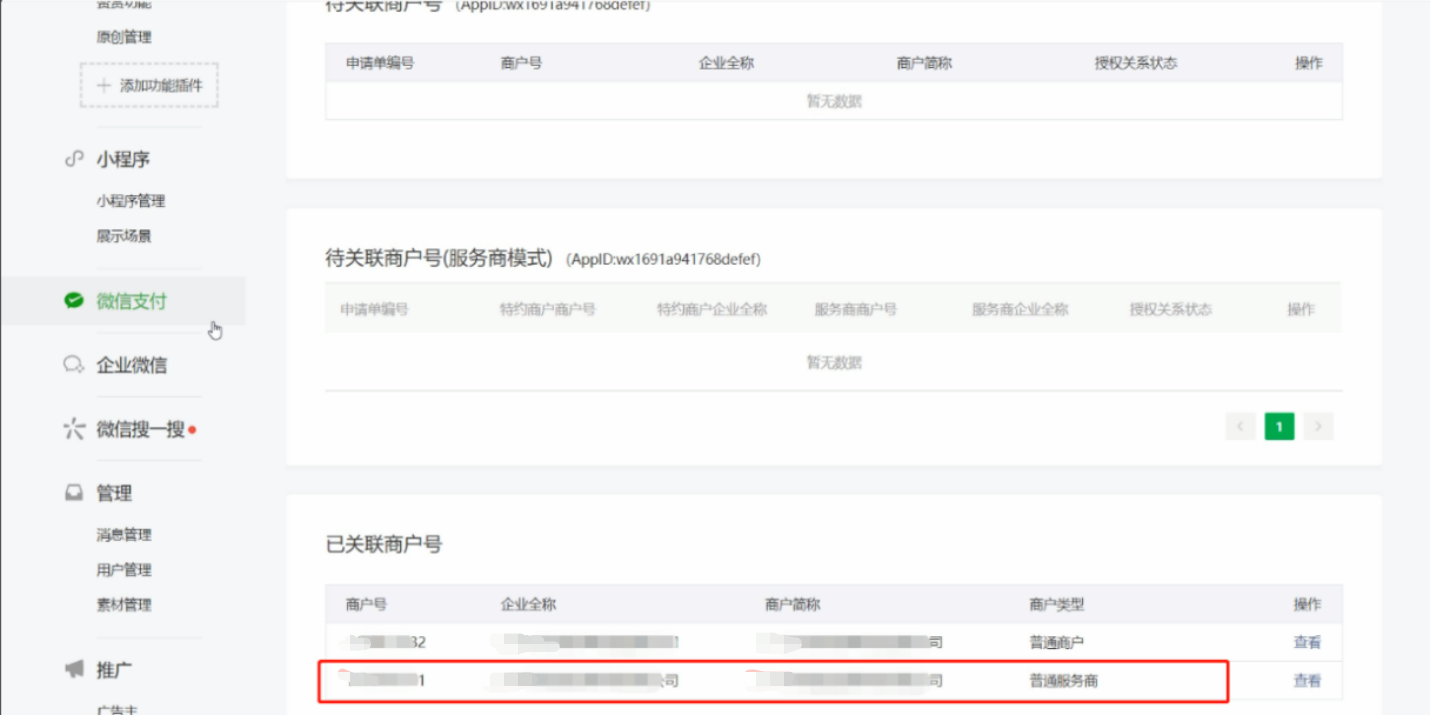Click the 企业微信 chat bubble icon

[73, 365]
